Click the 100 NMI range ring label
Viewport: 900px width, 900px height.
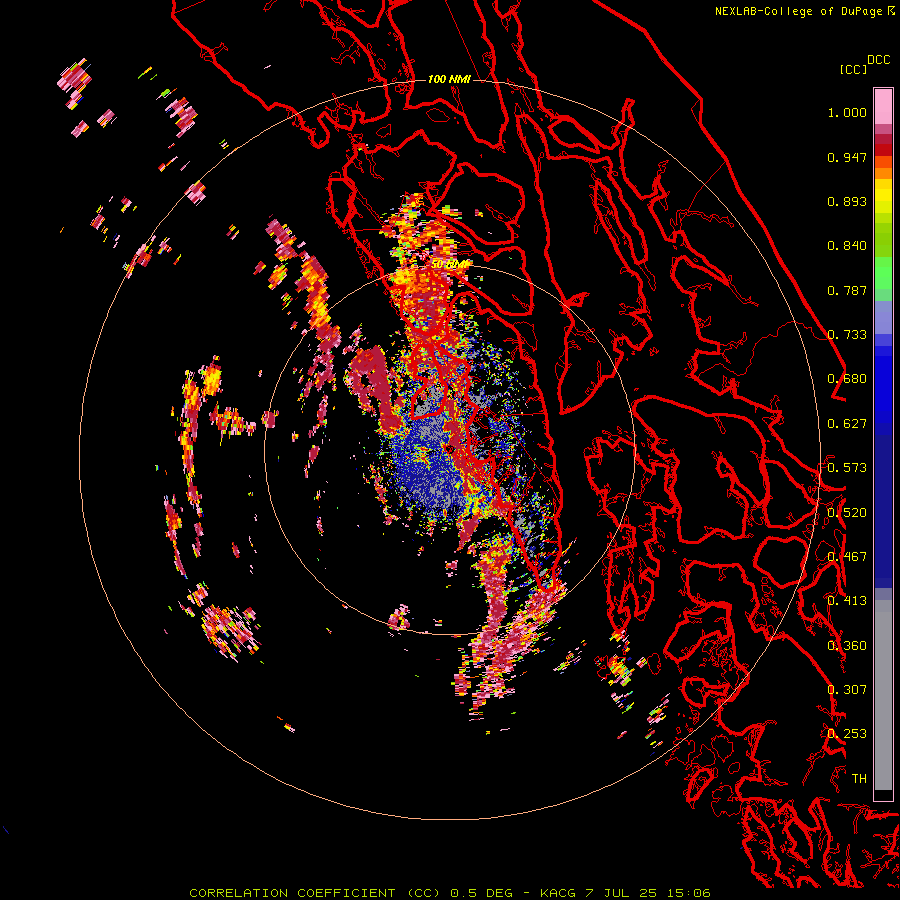449,79
